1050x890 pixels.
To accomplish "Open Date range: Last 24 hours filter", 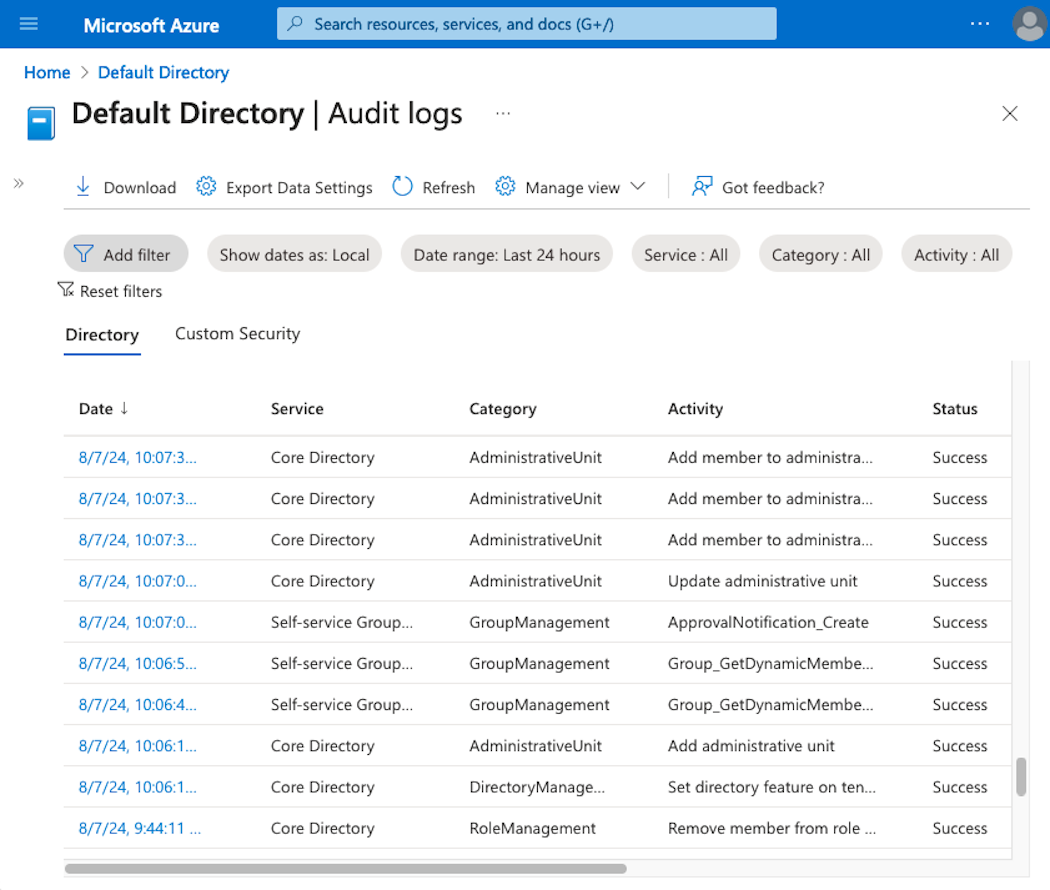I will pos(507,254).
